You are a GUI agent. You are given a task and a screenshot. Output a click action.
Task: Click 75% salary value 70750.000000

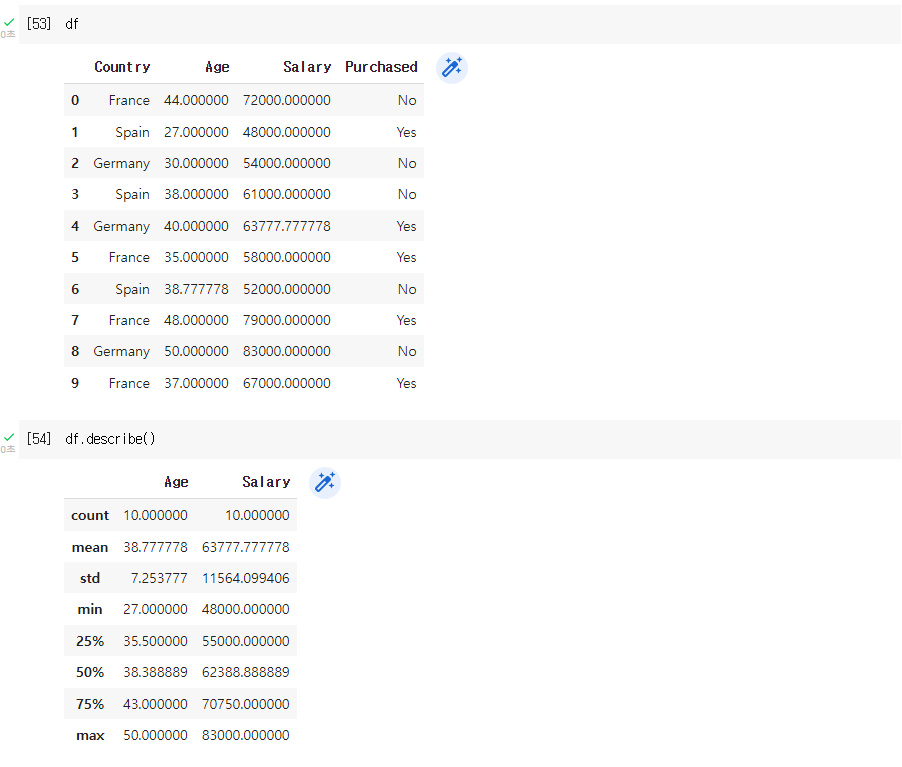coord(246,704)
